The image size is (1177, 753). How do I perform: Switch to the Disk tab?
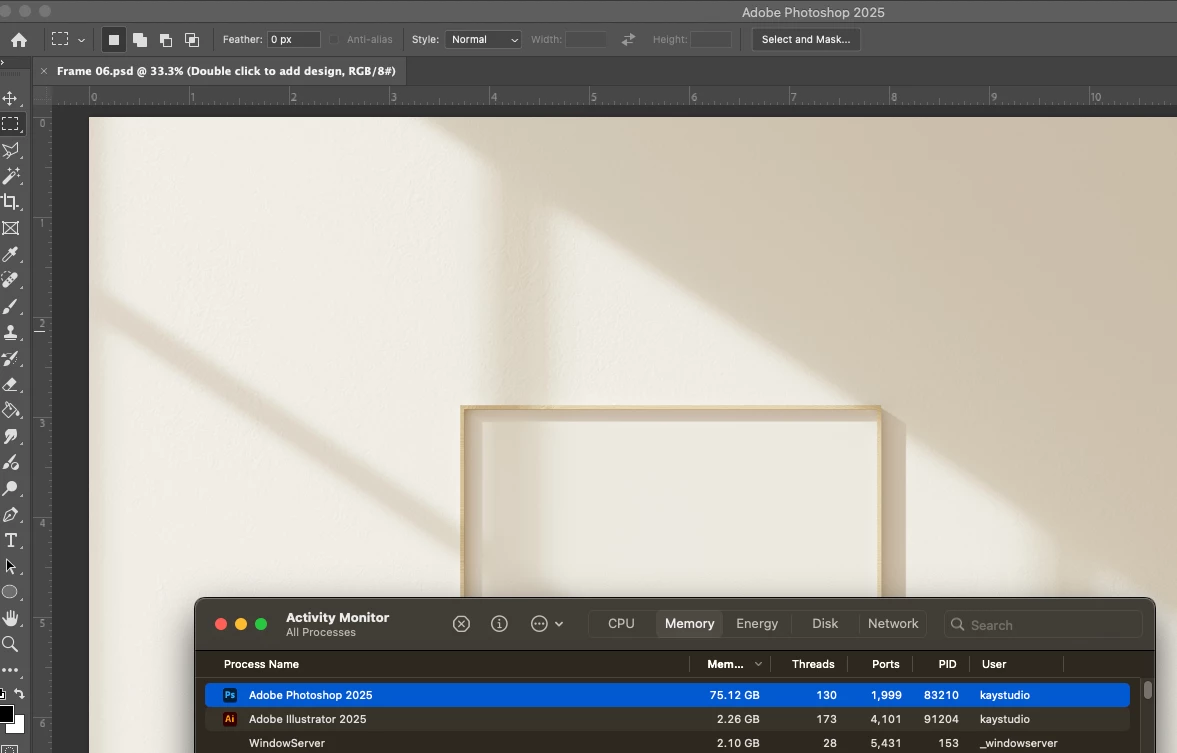click(x=825, y=624)
